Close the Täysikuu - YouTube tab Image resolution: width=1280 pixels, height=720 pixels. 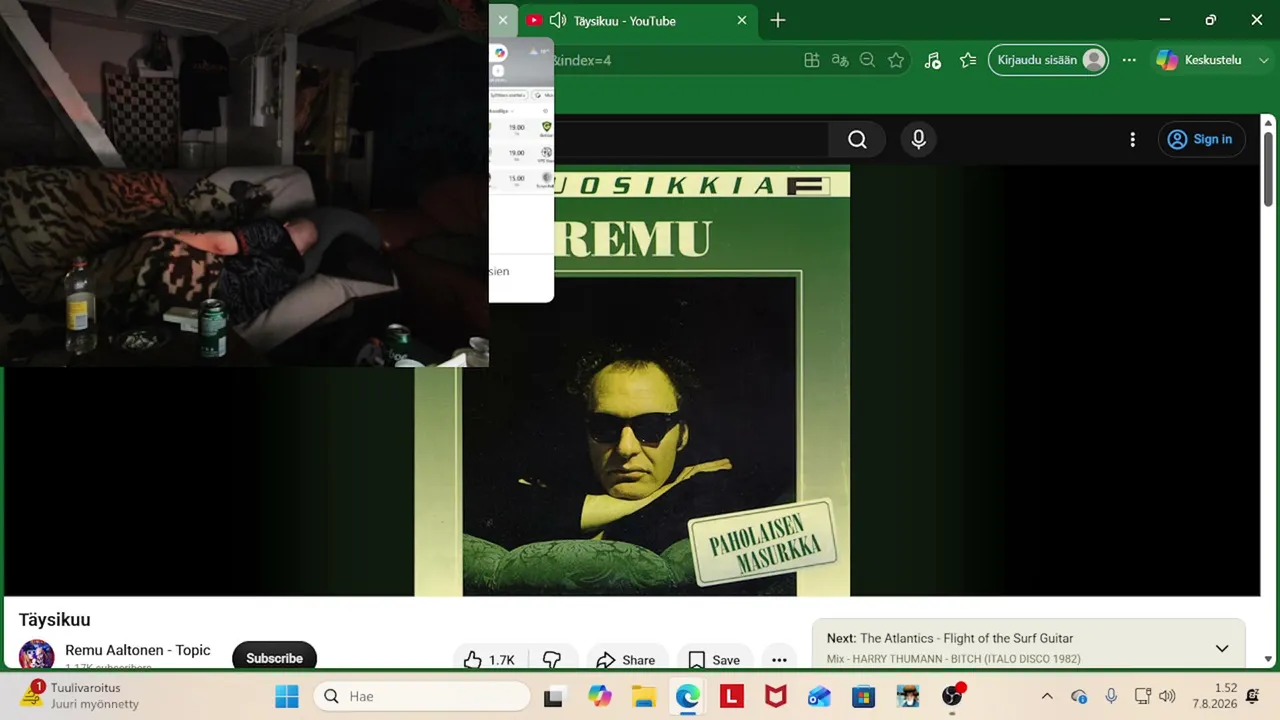tap(742, 20)
